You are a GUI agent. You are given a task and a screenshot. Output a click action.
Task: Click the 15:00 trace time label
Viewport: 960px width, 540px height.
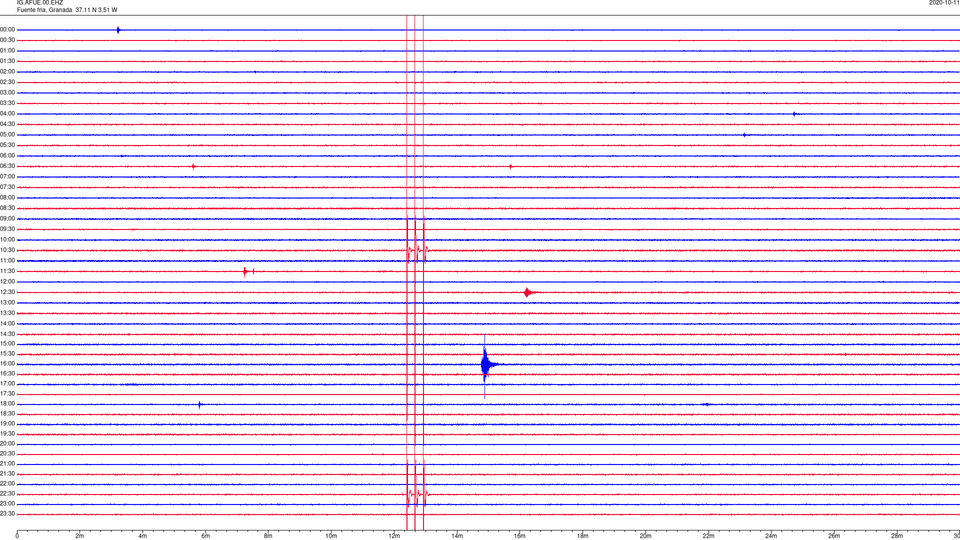tap(8, 344)
